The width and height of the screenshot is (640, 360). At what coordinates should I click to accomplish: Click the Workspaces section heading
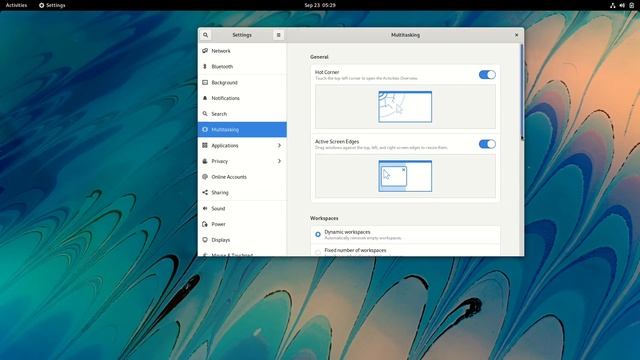(324, 218)
